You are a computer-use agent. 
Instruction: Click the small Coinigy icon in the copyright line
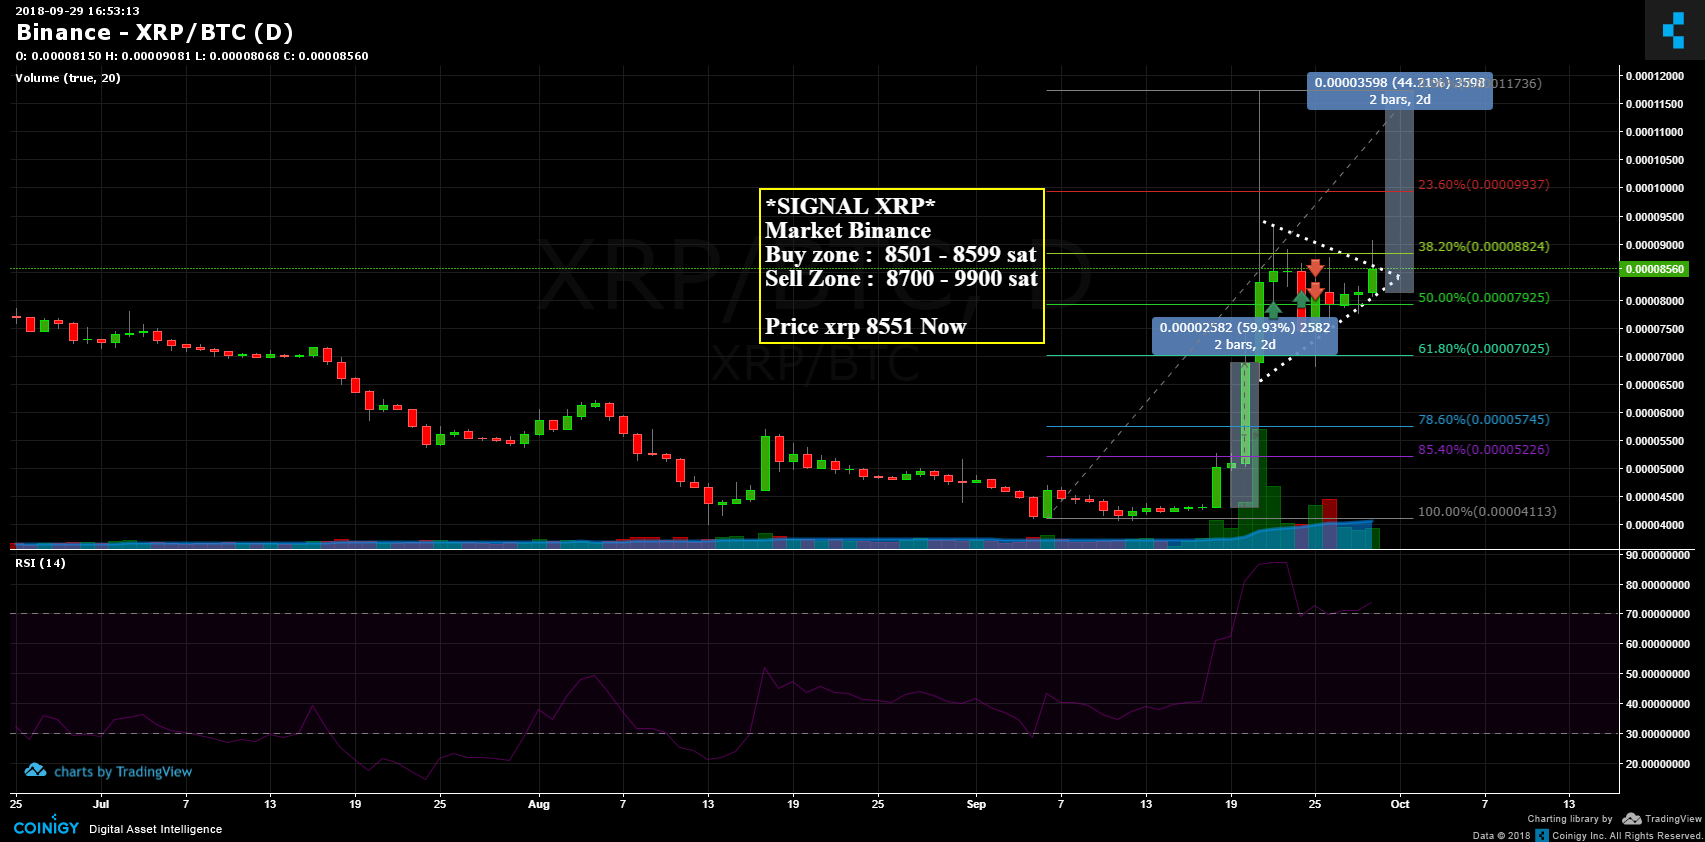pyautogui.click(x=1542, y=835)
